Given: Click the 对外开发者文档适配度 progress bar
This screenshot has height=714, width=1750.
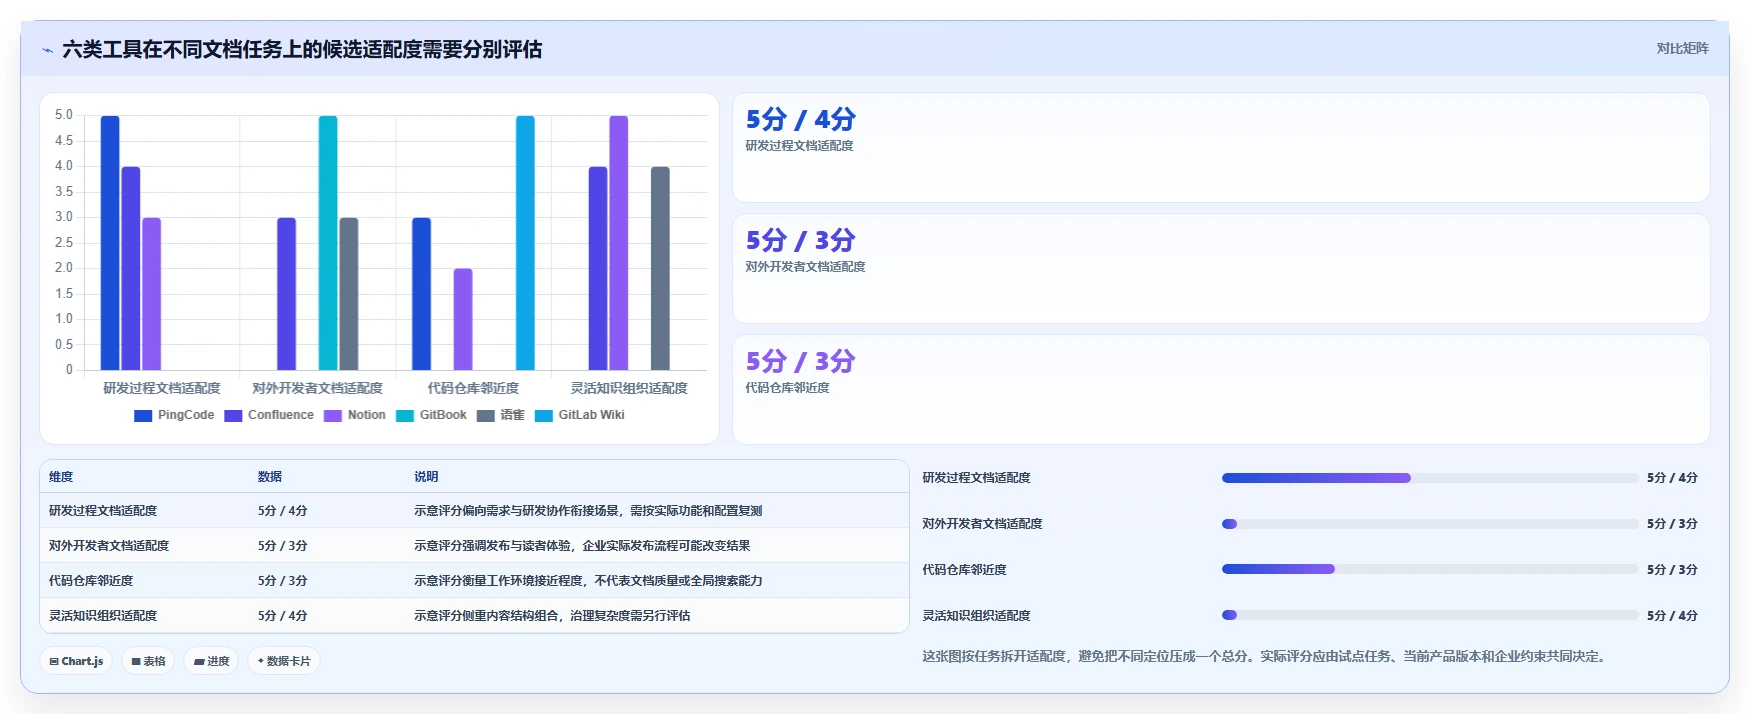Looking at the screenshot, I should point(1430,524).
